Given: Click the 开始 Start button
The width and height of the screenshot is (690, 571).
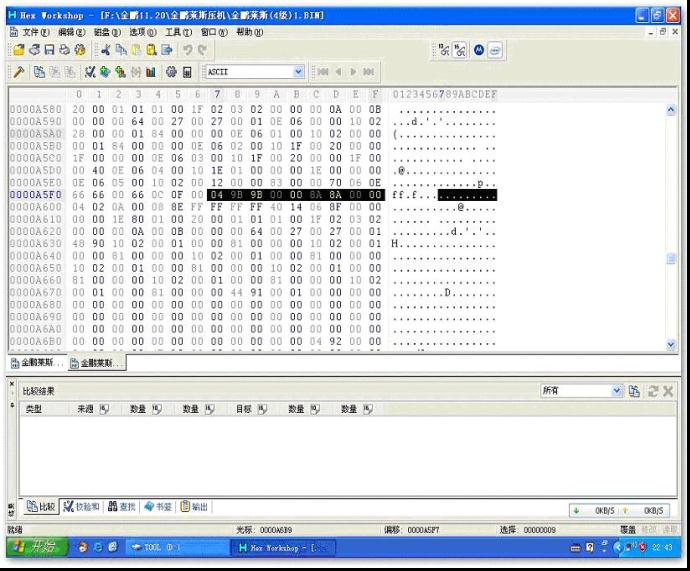Looking at the screenshot, I should point(37,547).
